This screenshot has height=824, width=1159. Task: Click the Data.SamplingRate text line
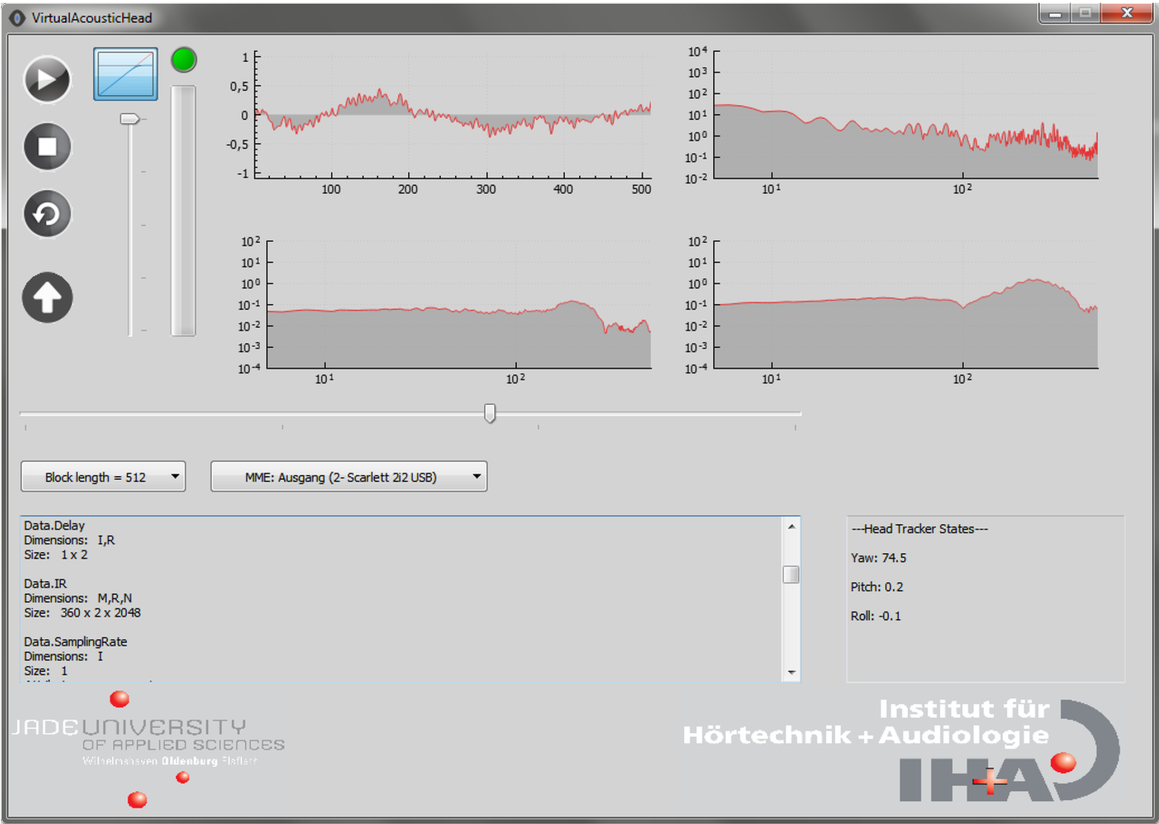(x=75, y=641)
